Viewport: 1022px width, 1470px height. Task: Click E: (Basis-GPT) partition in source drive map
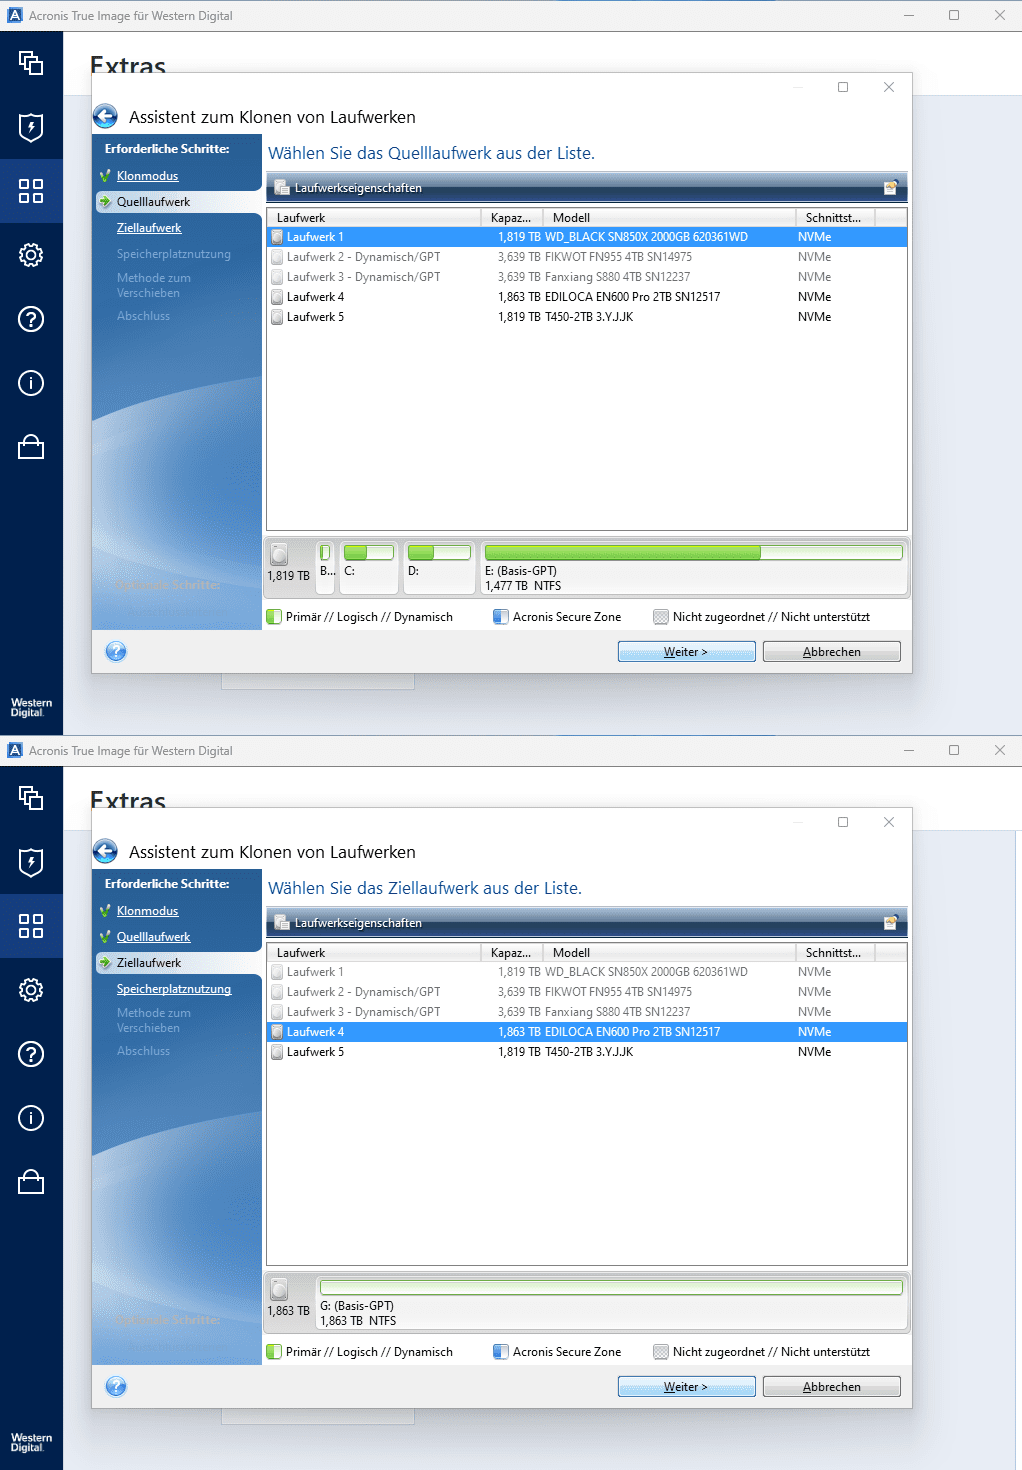[693, 567]
